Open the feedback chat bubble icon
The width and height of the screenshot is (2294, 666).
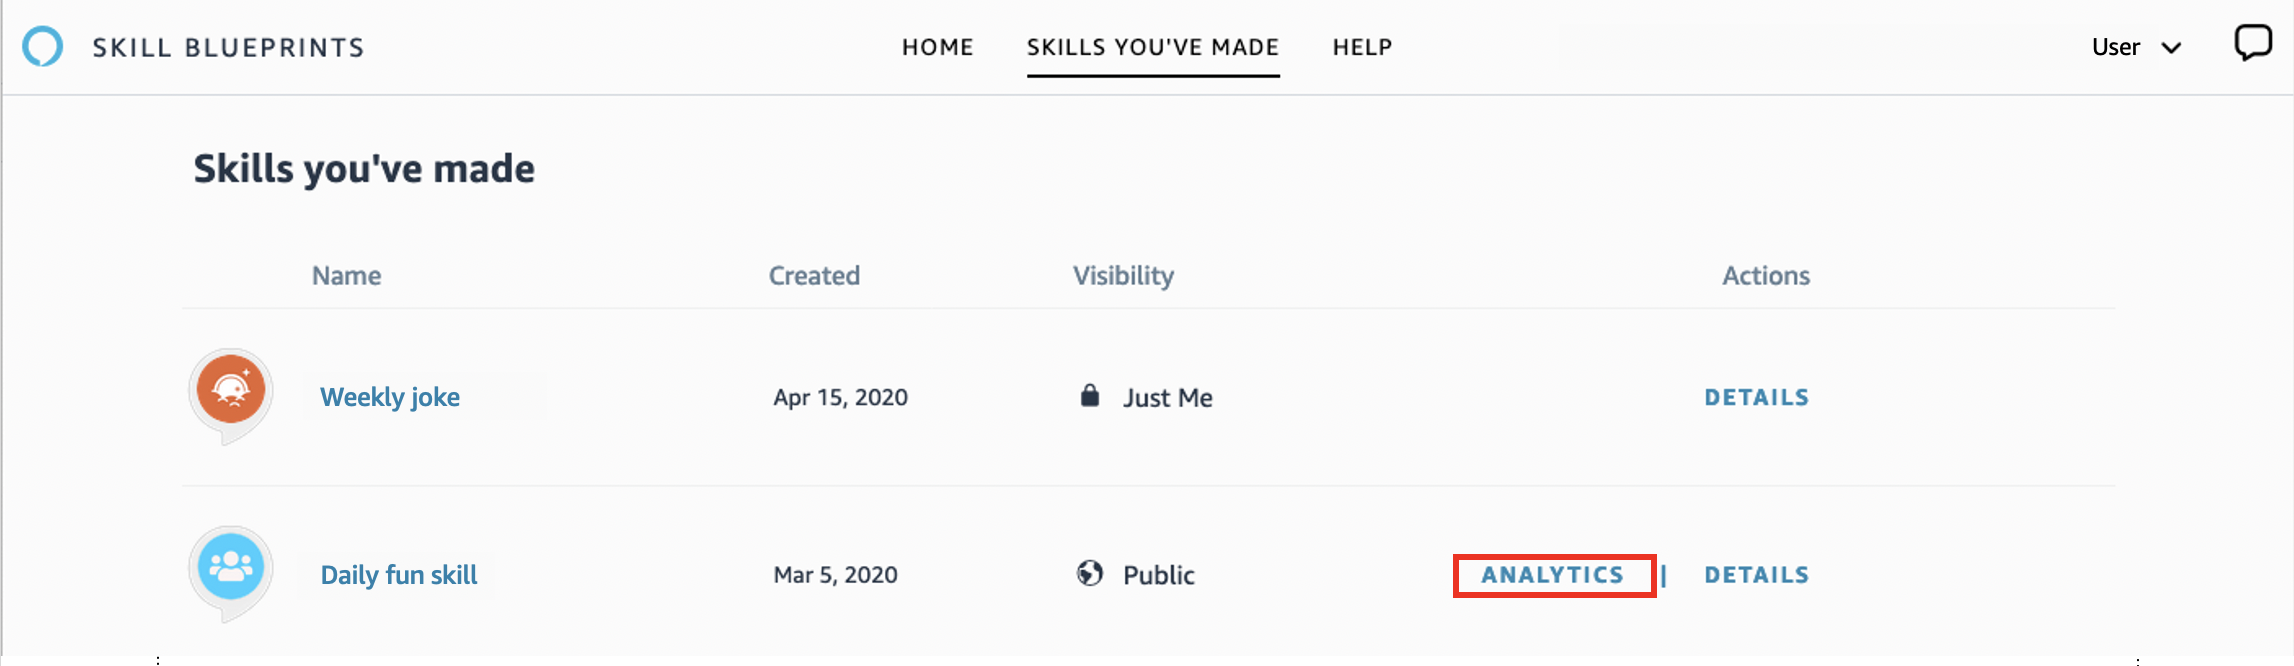(x=2253, y=42)
